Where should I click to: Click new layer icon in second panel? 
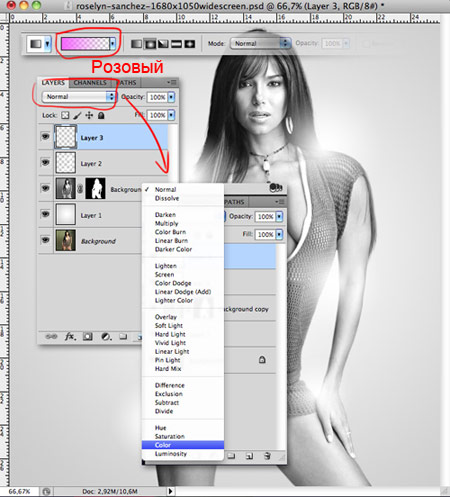[249, 456]
